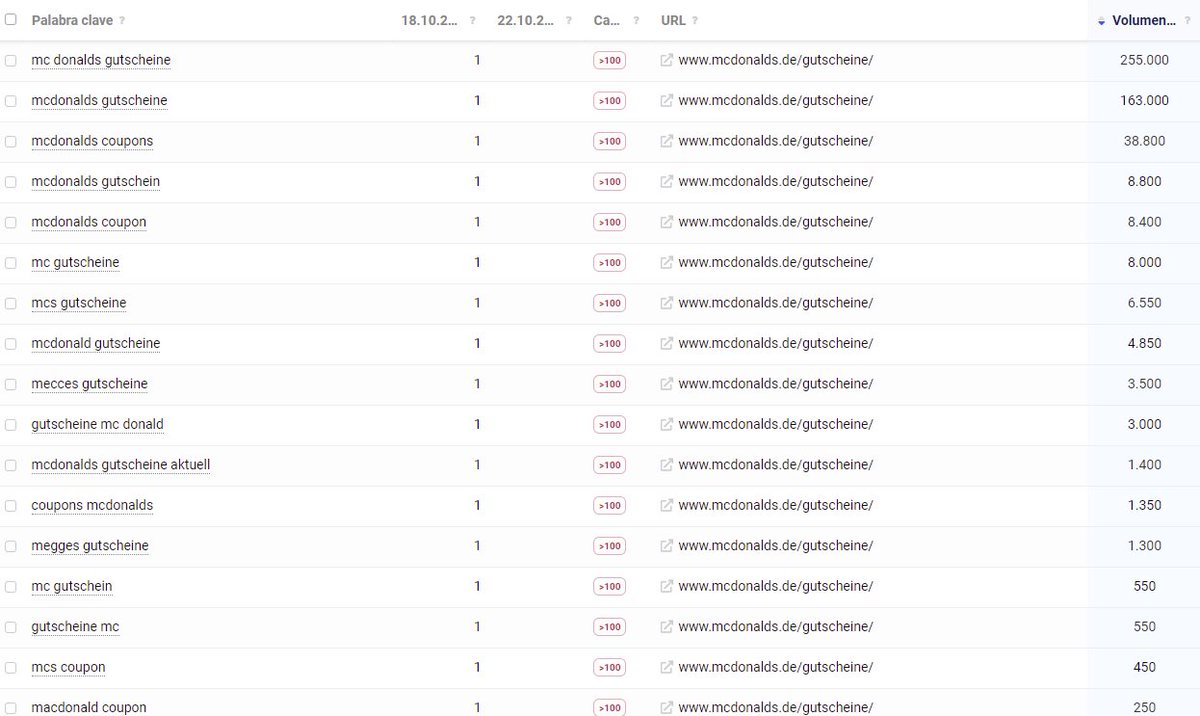Check the box for 'coupons mcdonalds'

10,506
